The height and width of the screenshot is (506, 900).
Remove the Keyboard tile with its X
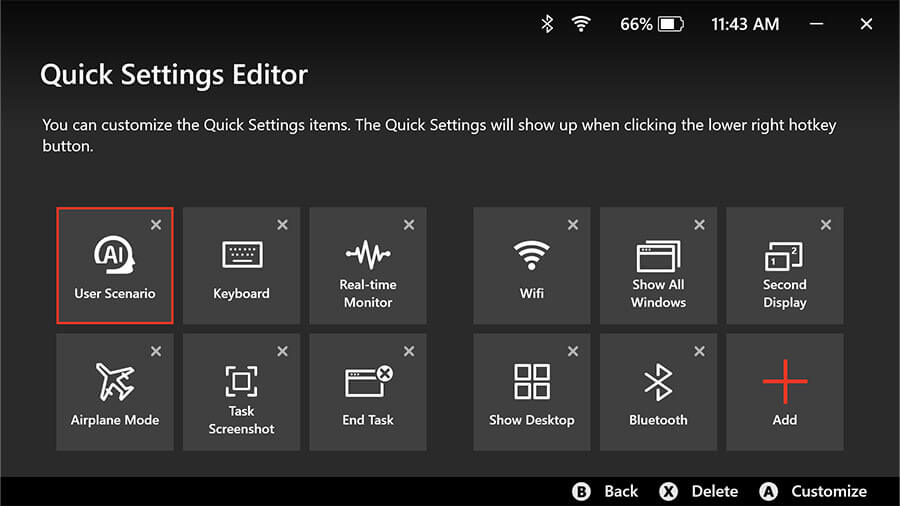click(x=282, y=225)
